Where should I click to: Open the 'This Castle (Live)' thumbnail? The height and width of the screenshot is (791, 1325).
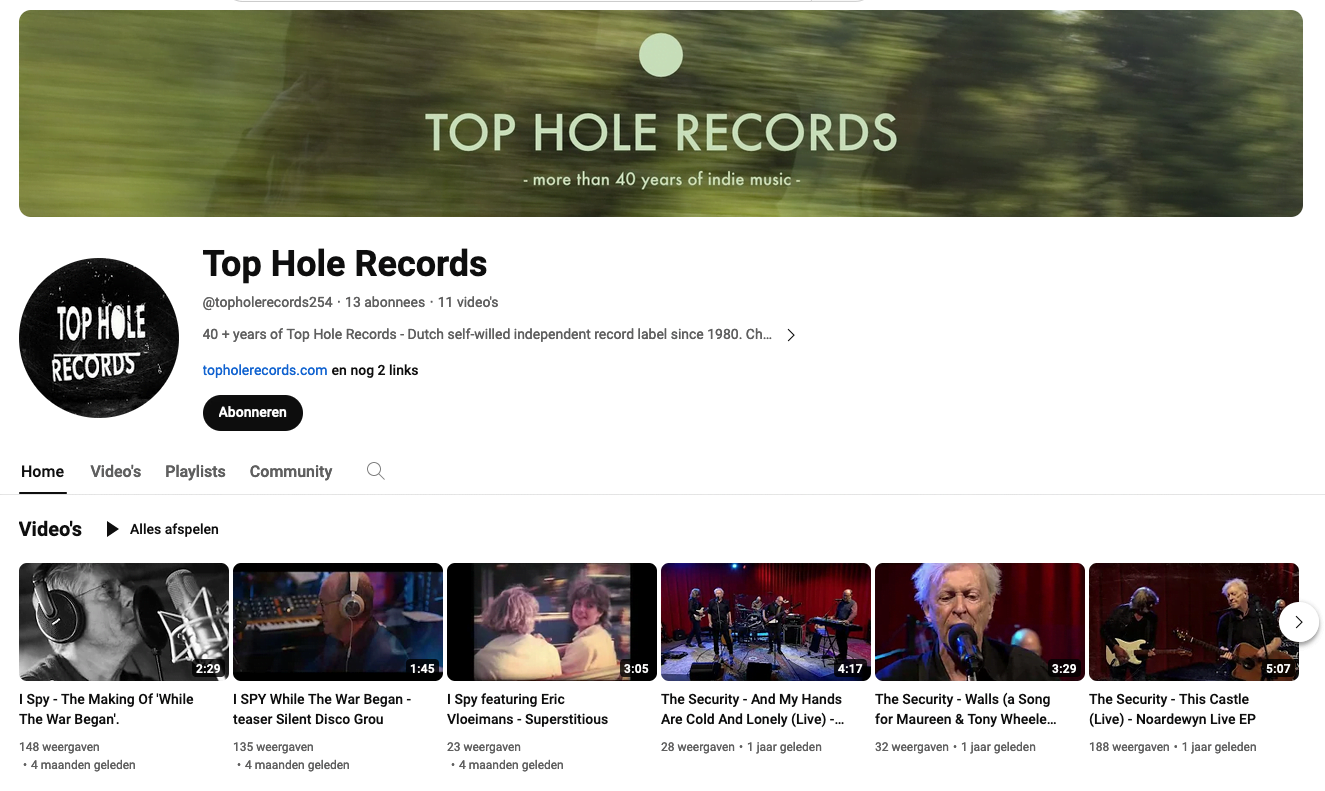click(1194, 622)
